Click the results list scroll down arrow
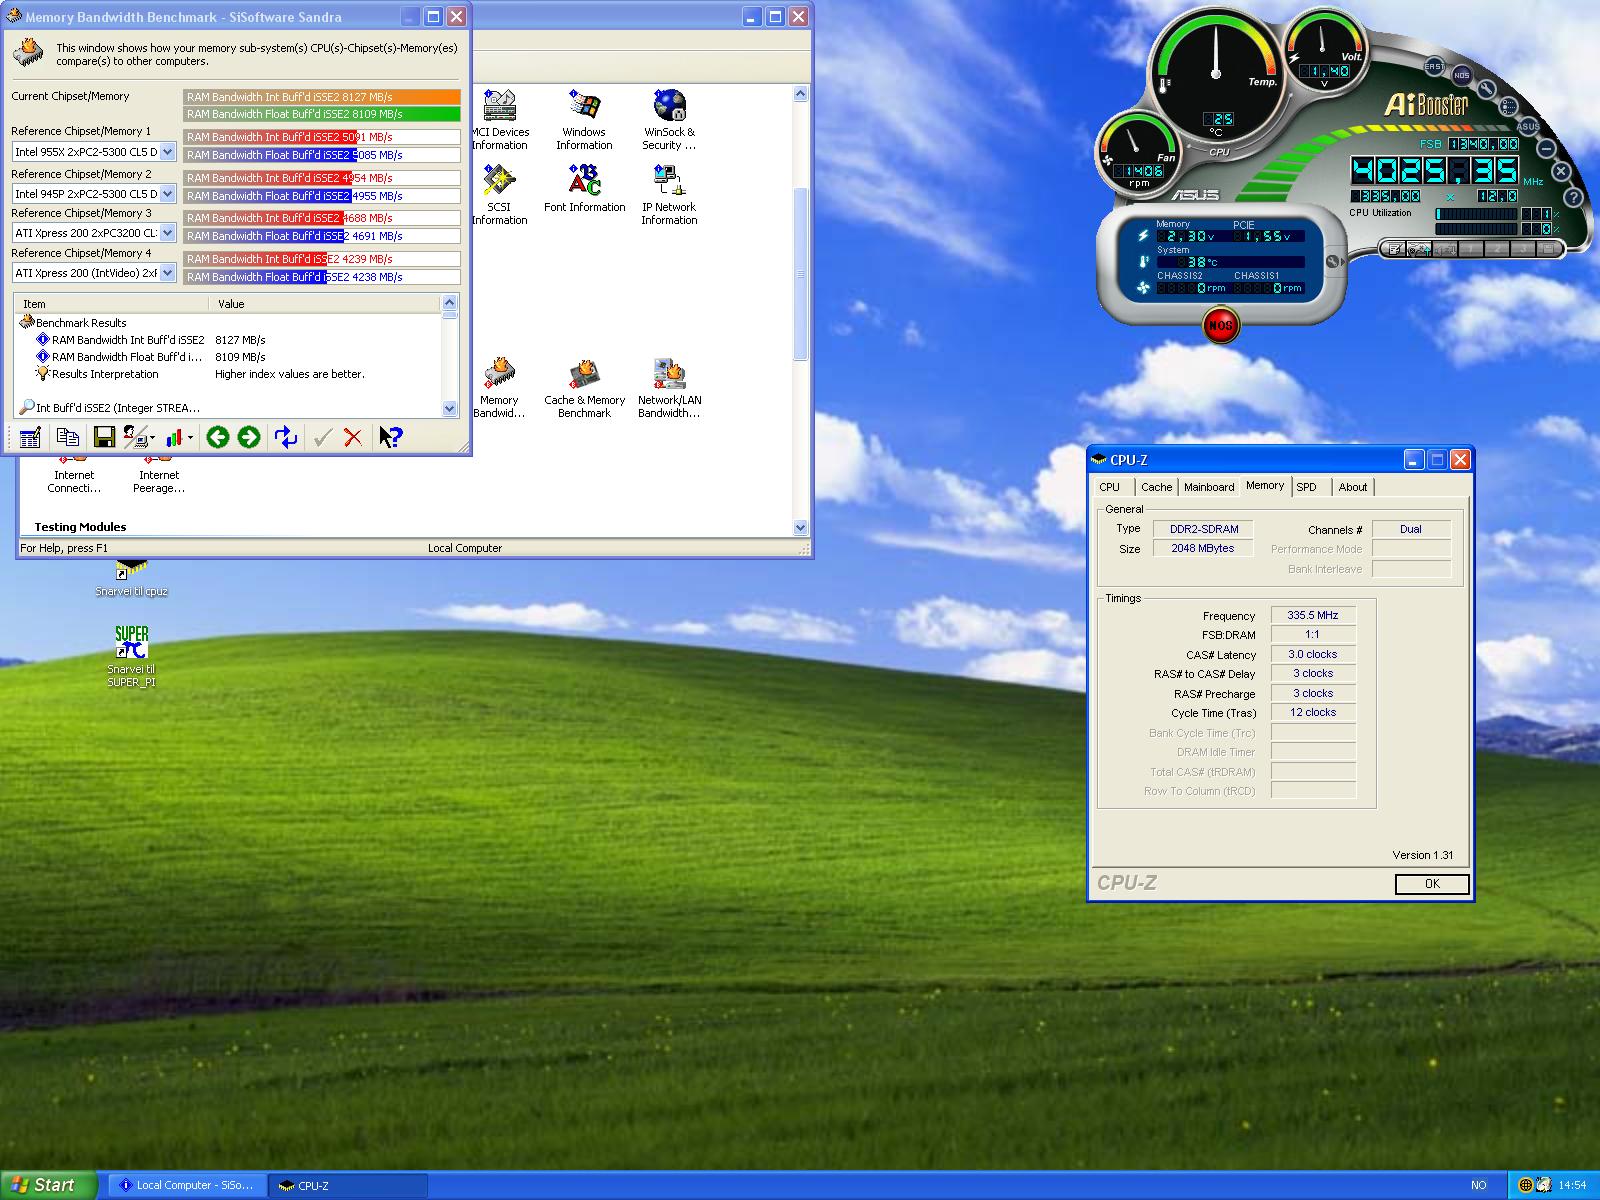 click(x=449, y=408)
